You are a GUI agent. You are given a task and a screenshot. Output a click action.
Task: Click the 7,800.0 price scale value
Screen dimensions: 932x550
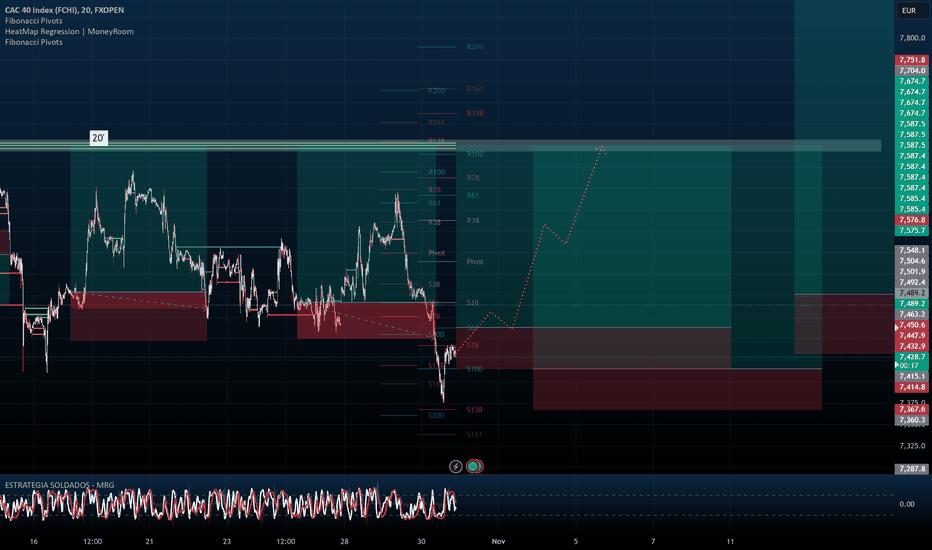point(912,38)
